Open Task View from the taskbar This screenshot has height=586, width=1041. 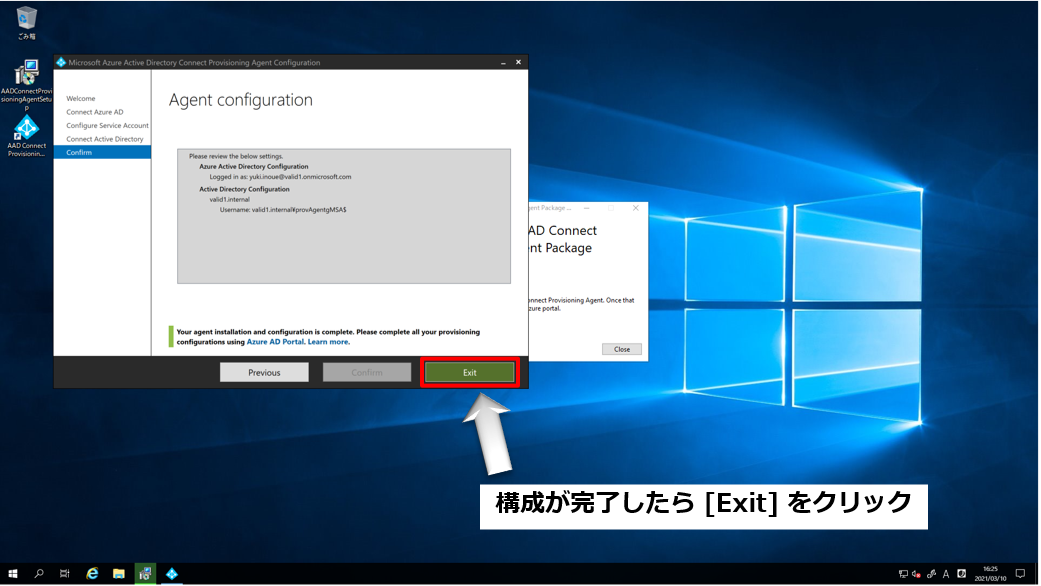pyautogui.click(x=64, y=573)
